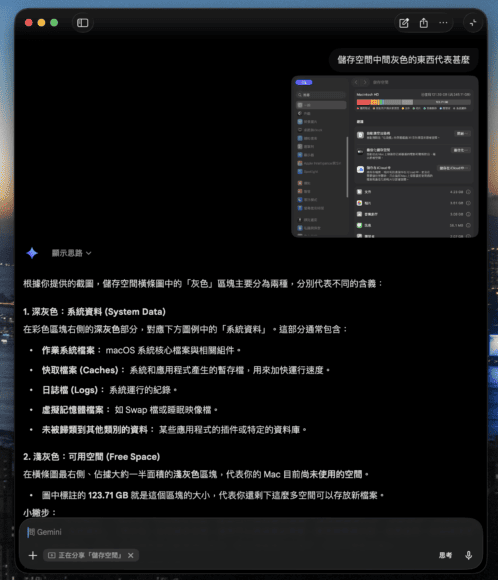Click the 正在分享「儲存空間」 sharing chip

tap(85, 555)
